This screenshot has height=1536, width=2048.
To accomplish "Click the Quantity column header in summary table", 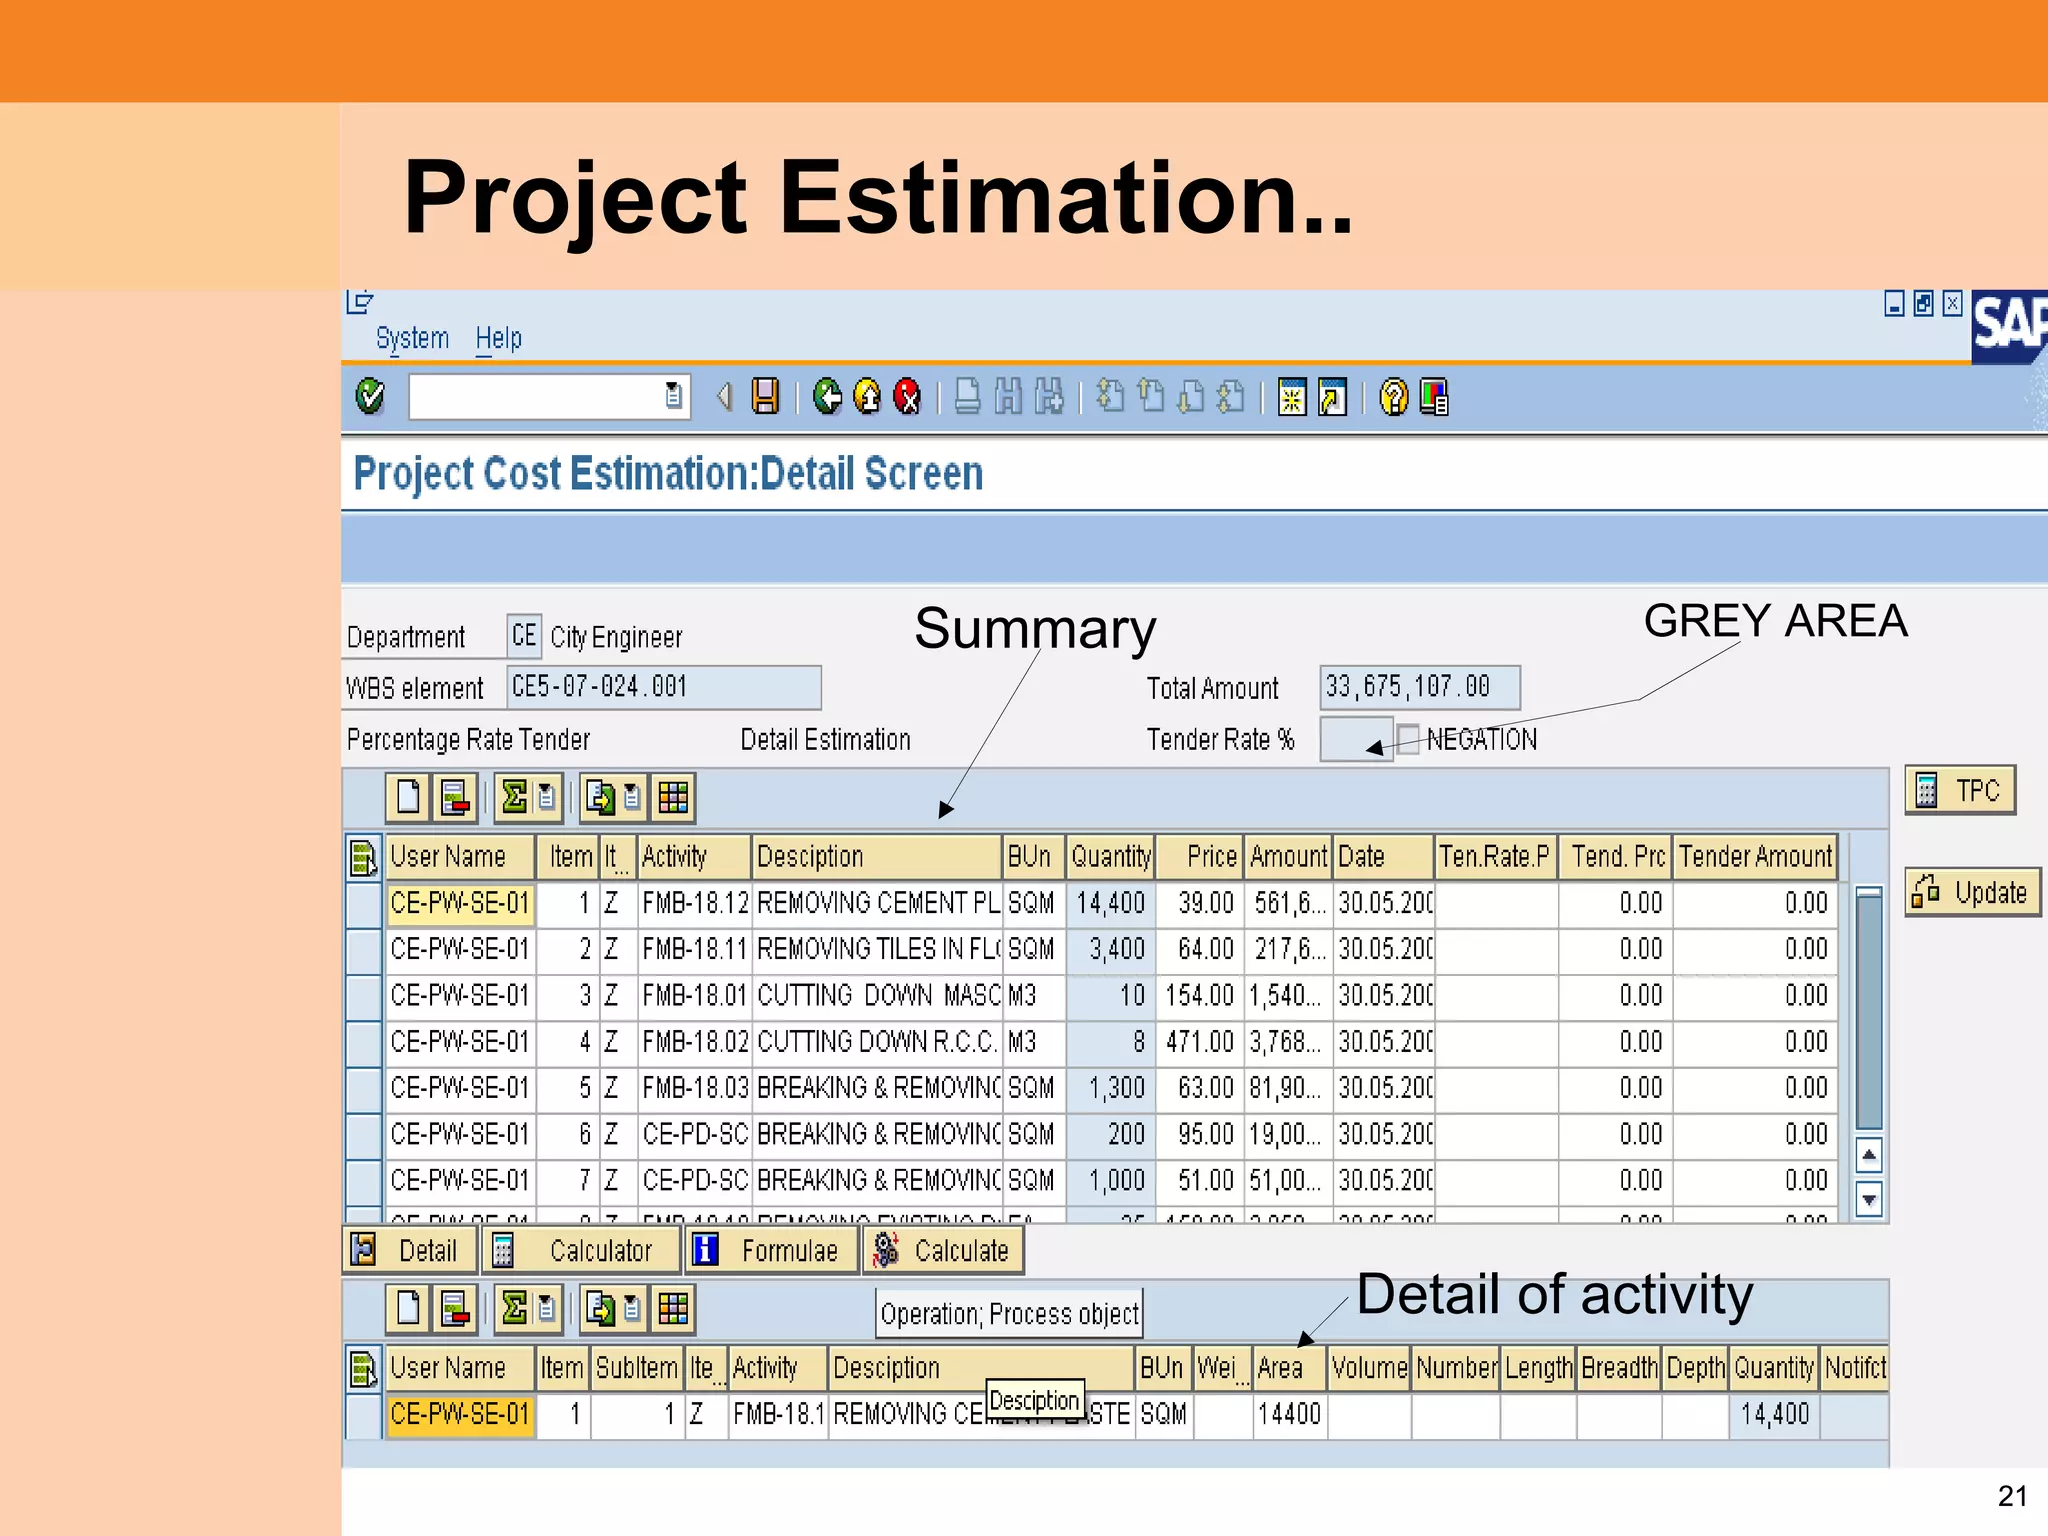I will (1110, 857).
